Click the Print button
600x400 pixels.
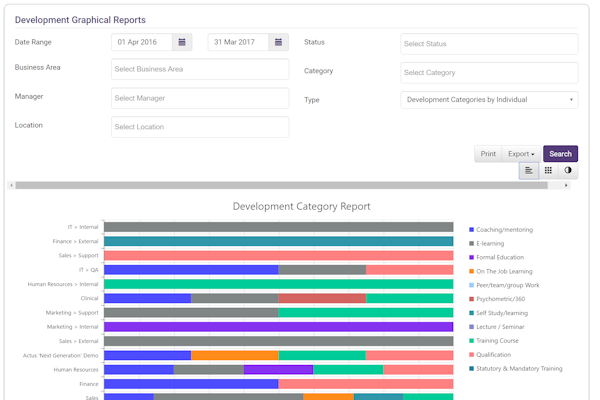point(487,154)
